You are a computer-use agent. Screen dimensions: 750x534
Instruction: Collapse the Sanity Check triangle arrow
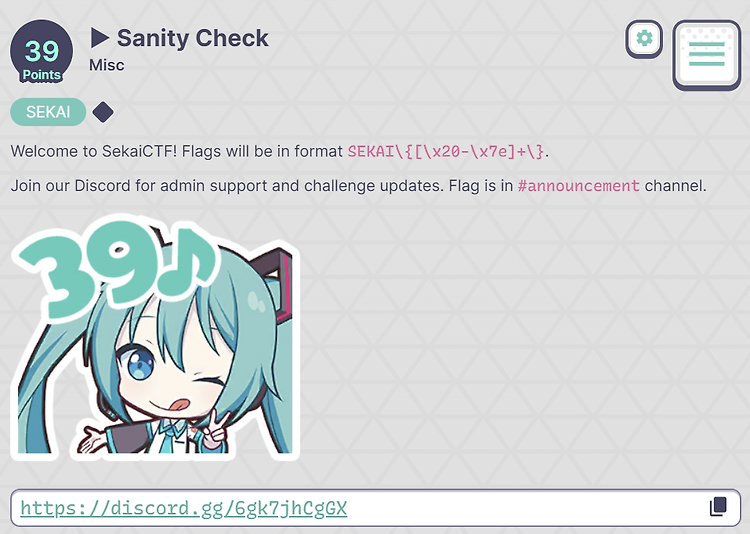click(99, 38)
